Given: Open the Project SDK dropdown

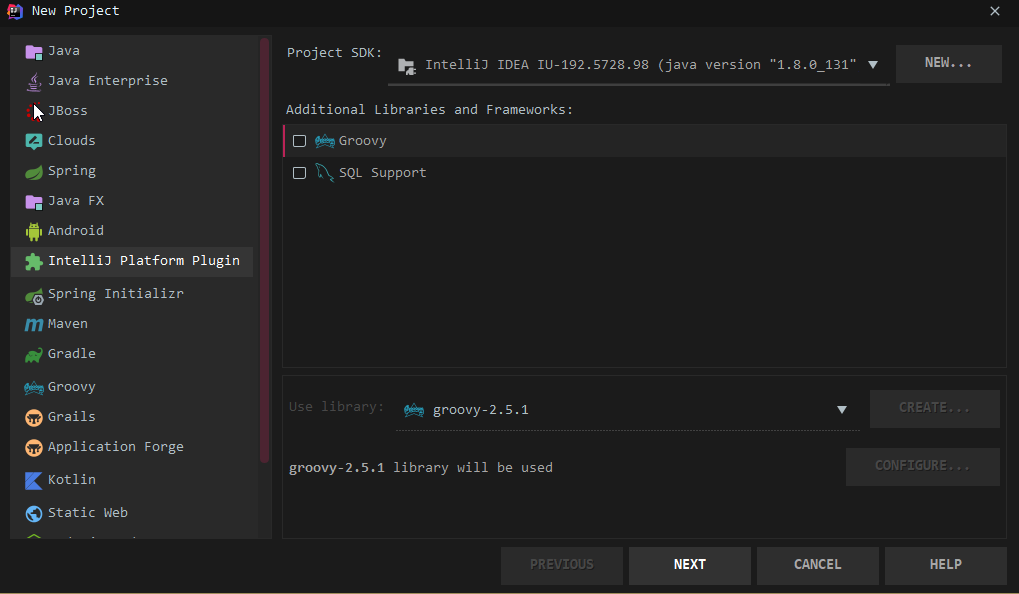Looking at the screenshot, I should coord(871,63).
